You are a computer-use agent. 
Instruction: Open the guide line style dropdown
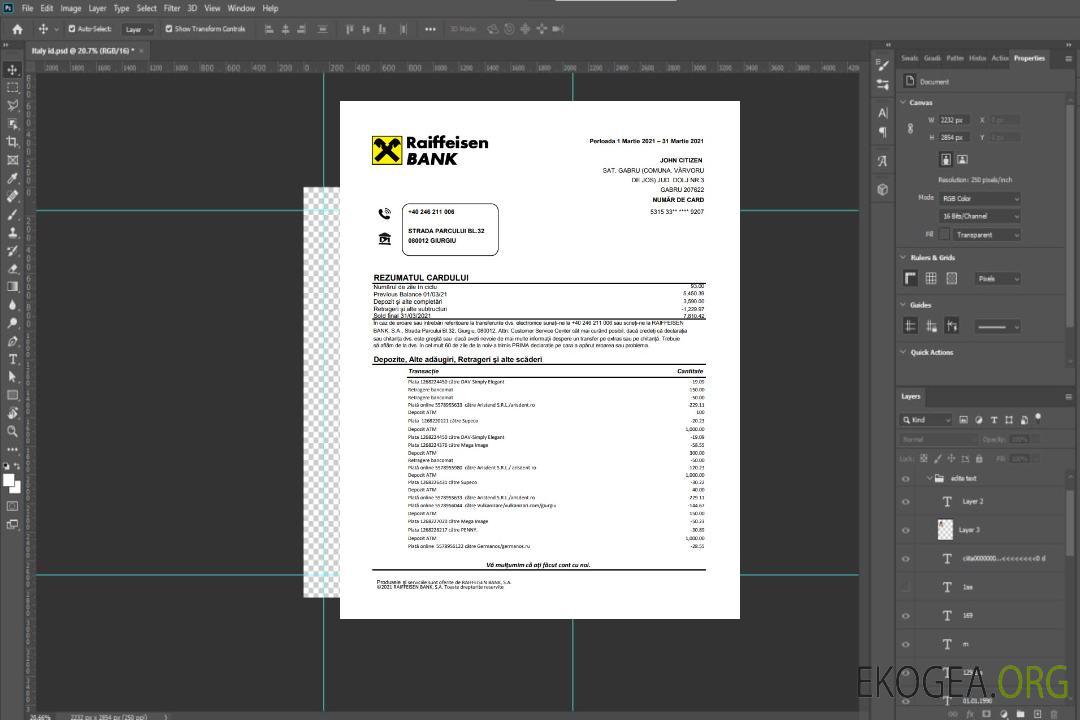(x=997, y=327)
